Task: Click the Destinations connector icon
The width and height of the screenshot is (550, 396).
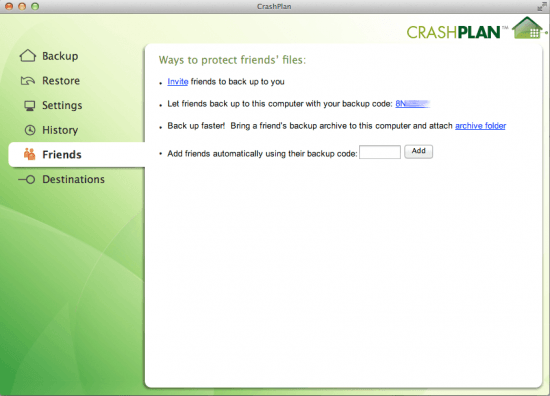Action: 27,180
